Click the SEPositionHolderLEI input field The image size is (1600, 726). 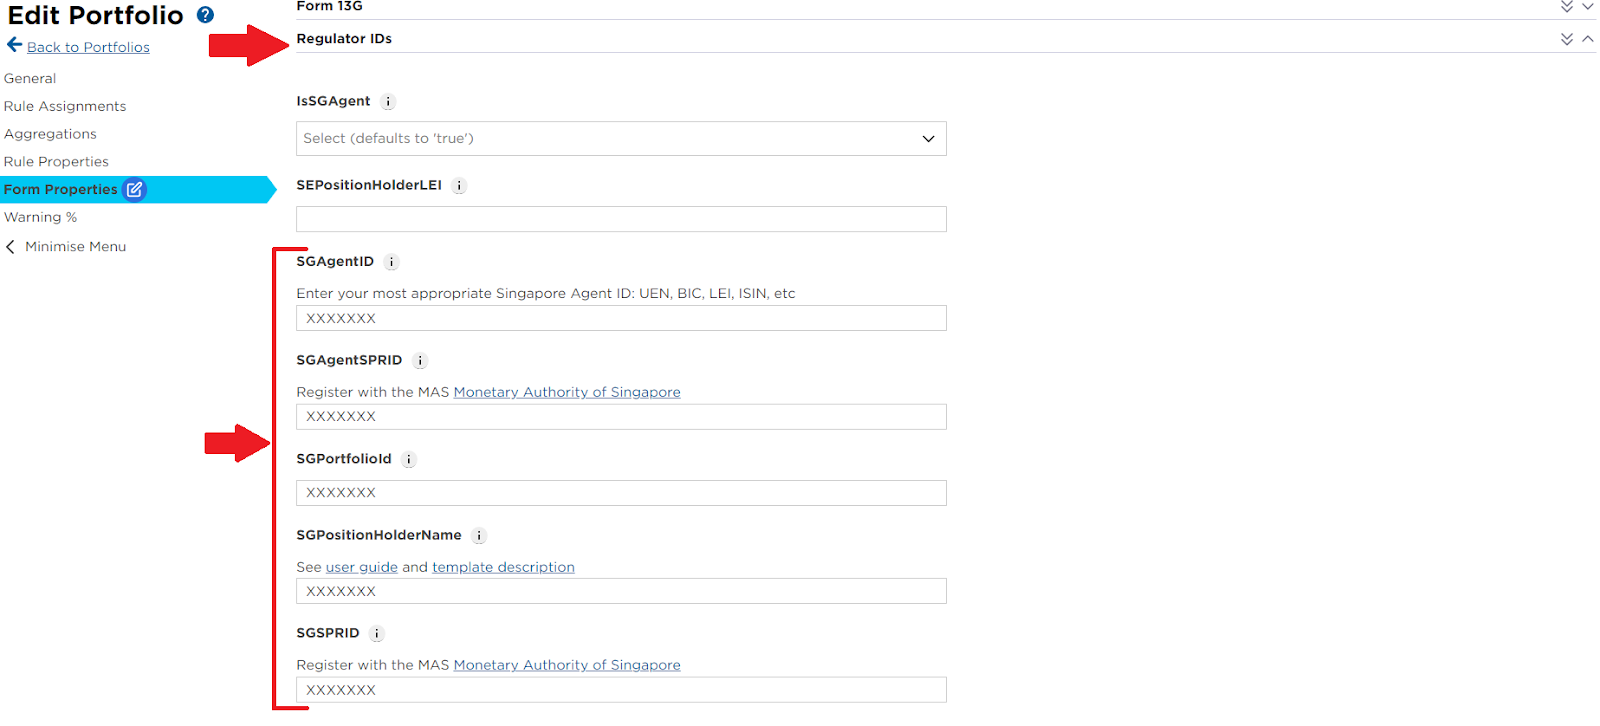(x=621, y=219)
